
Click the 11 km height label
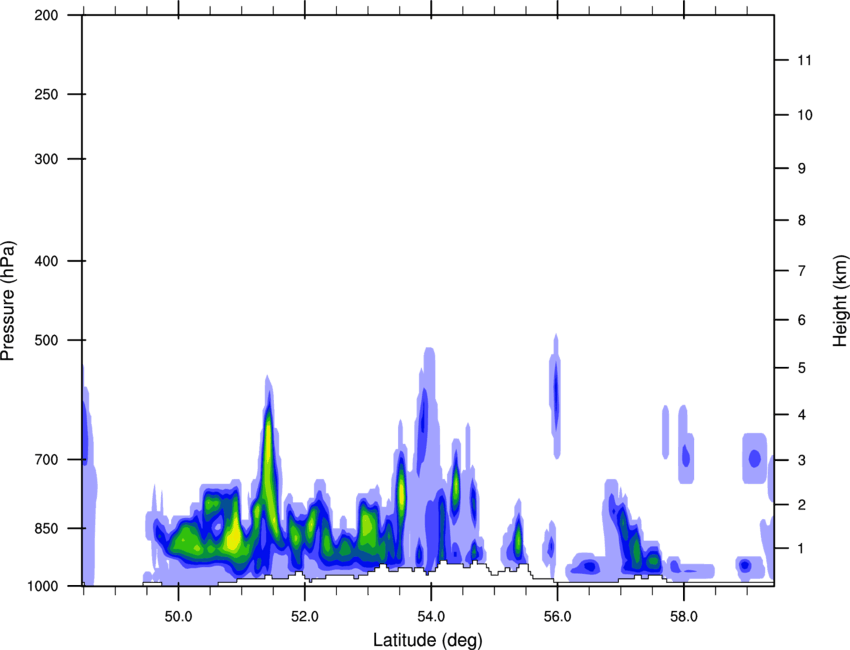coord(804,60)
